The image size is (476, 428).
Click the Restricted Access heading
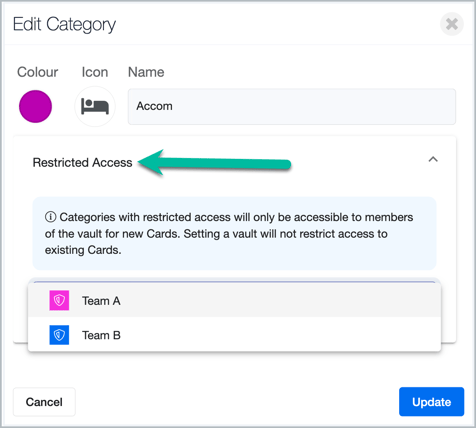[82, 163]
